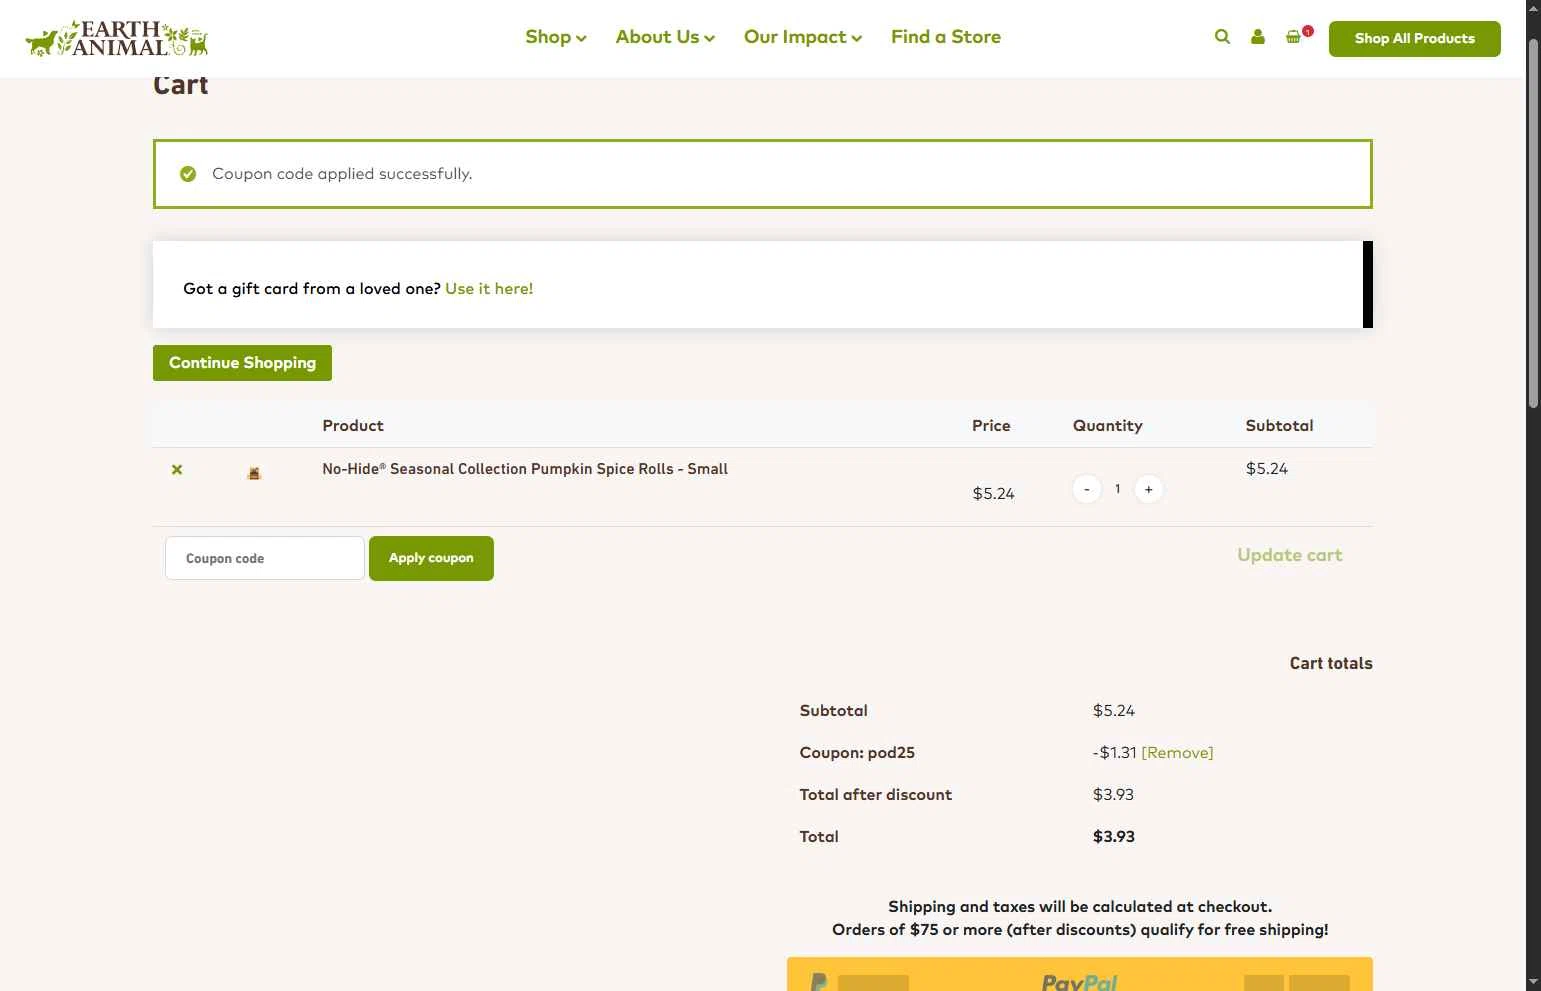Click the Earth Animal logo

[x=117, y=38]
